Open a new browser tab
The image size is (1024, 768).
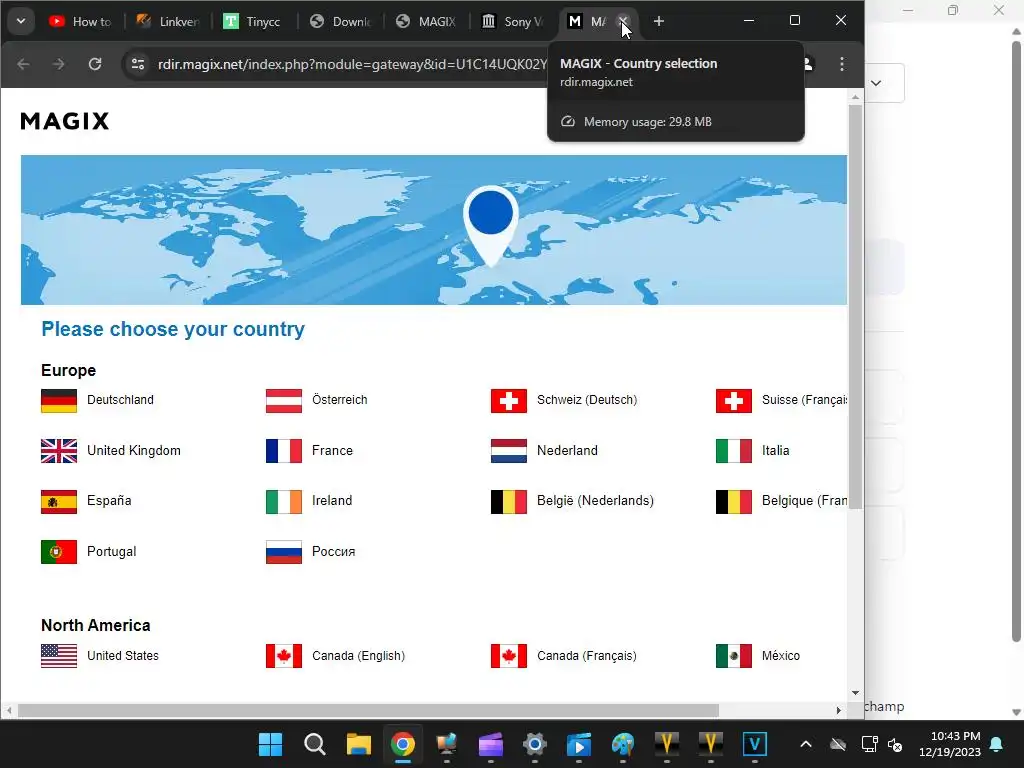(x=658, y=22)
